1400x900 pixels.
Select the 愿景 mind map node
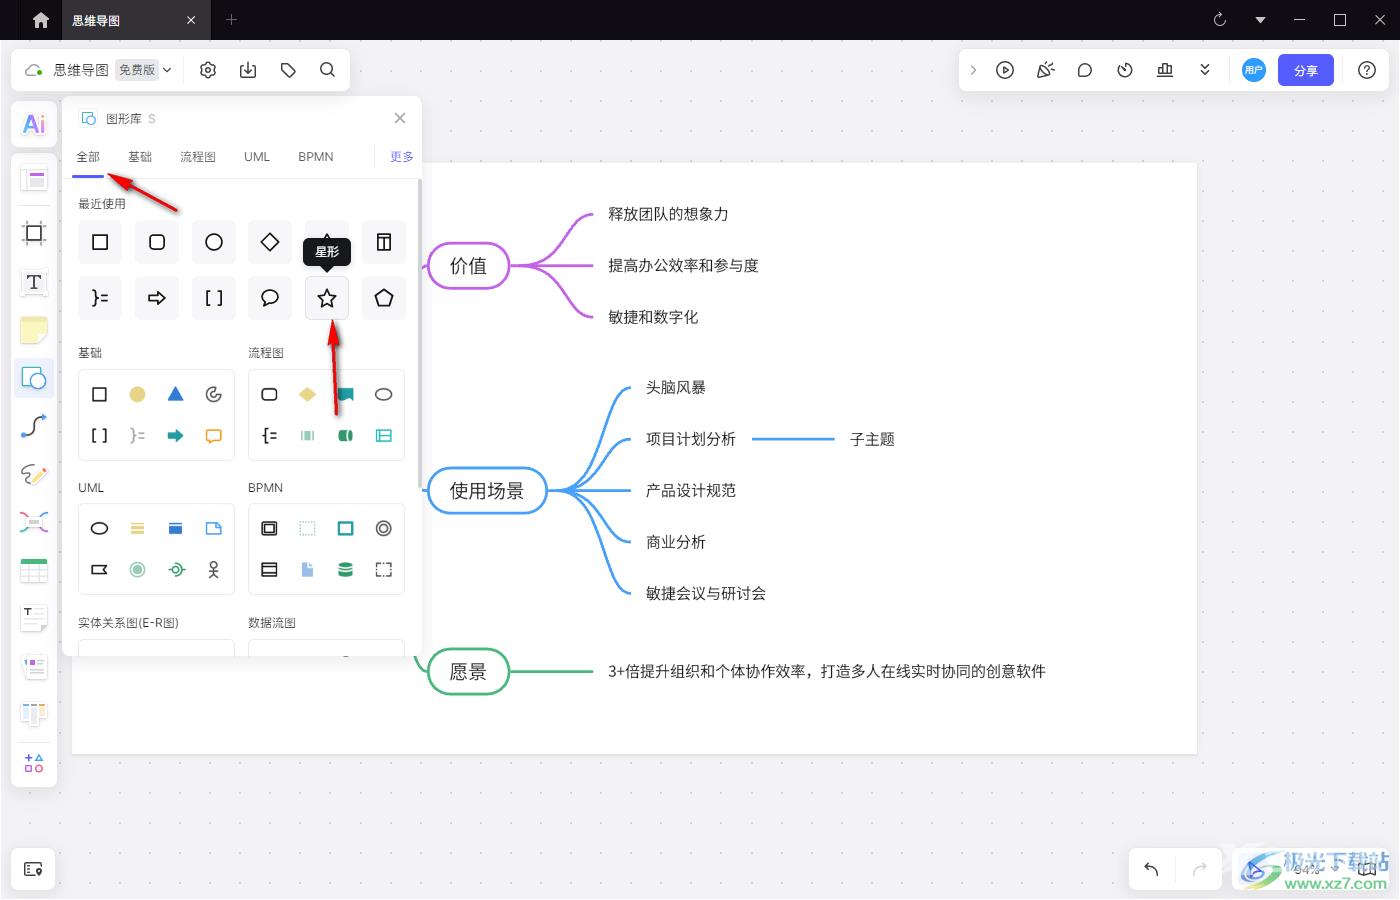point(468,672)
